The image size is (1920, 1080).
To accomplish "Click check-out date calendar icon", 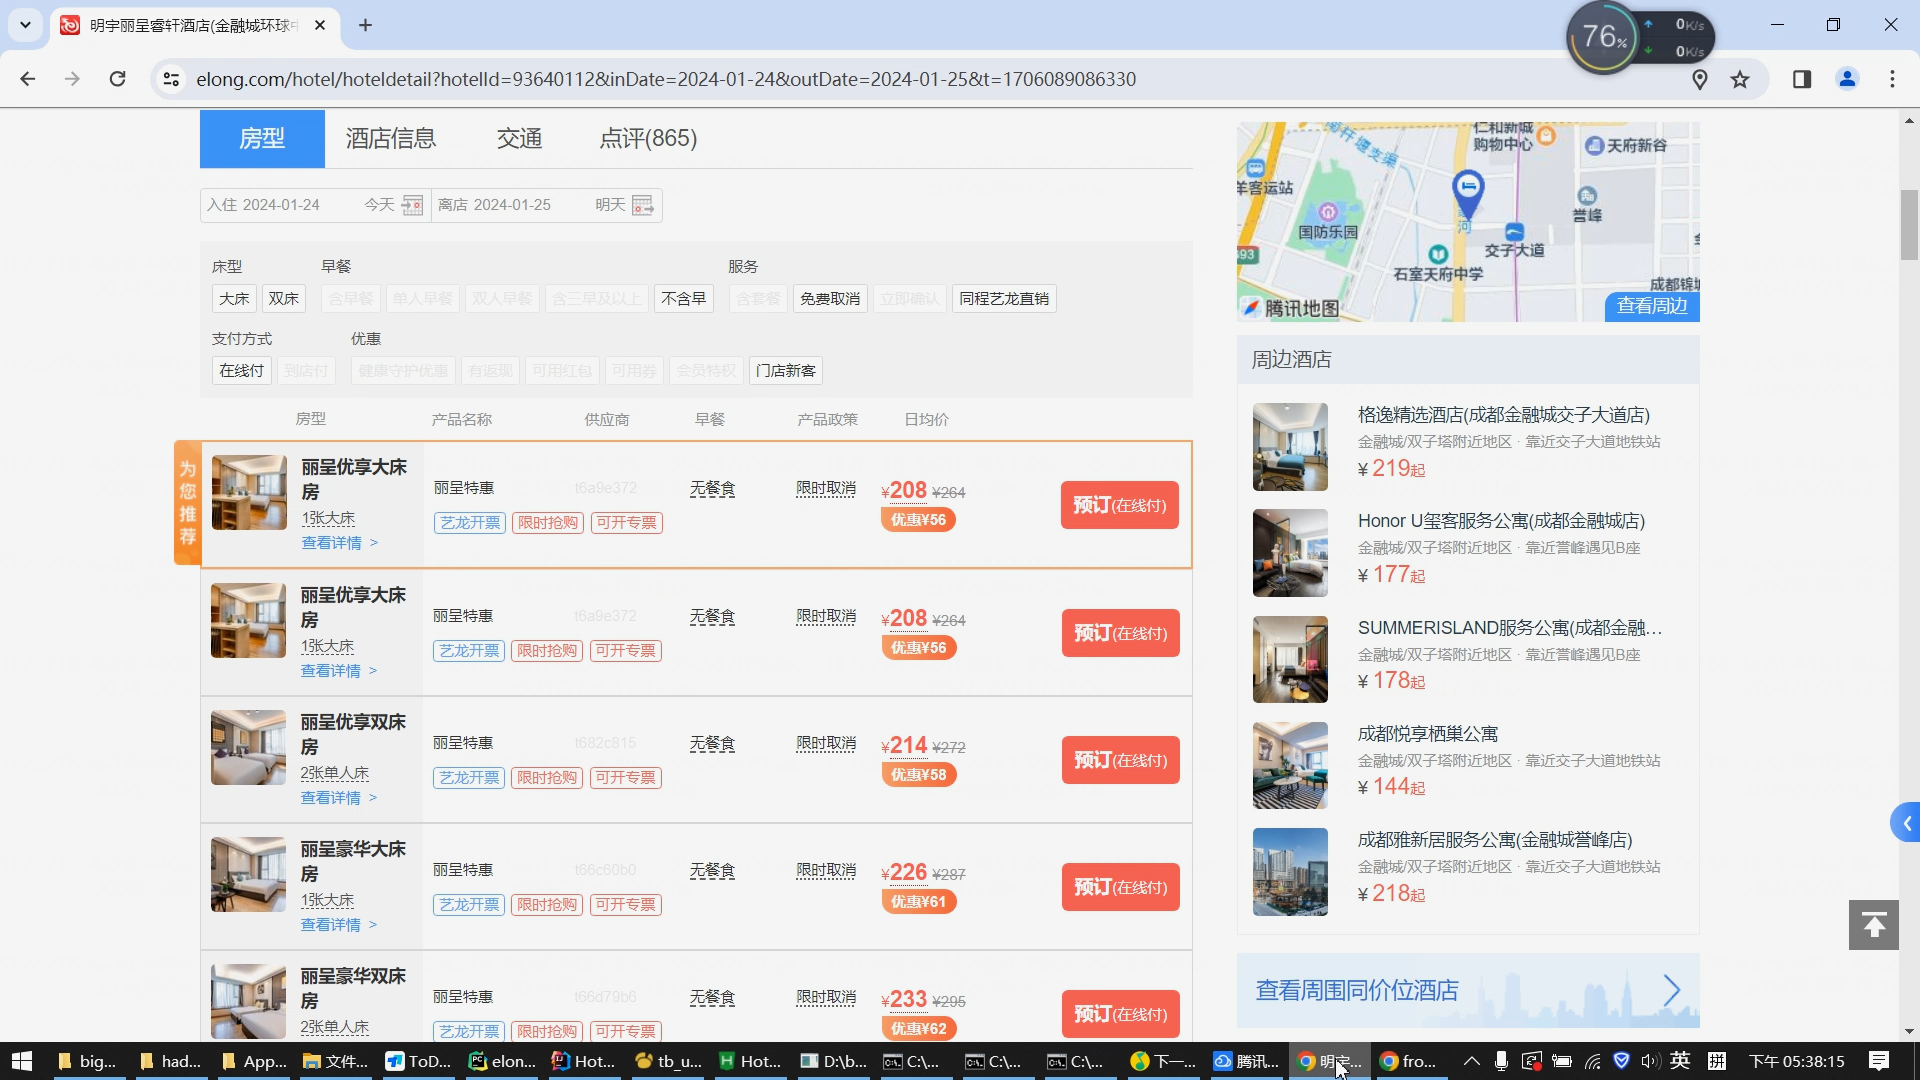I will [643, 205].
